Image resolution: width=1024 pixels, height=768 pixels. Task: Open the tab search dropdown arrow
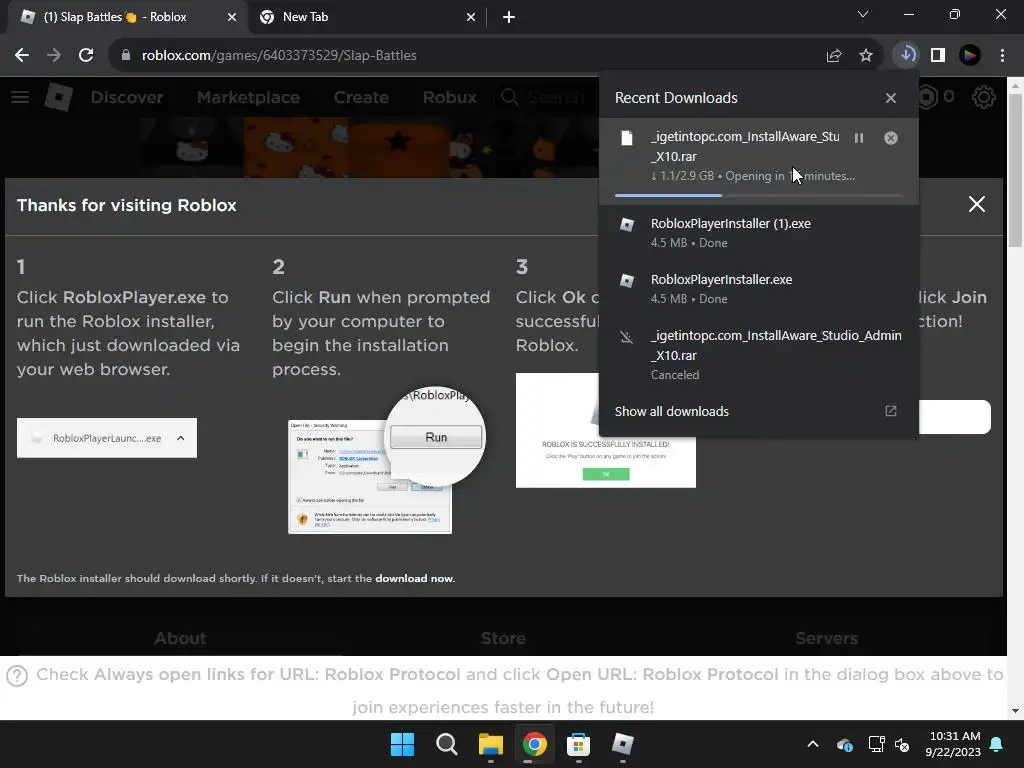[x=863, y=14]
